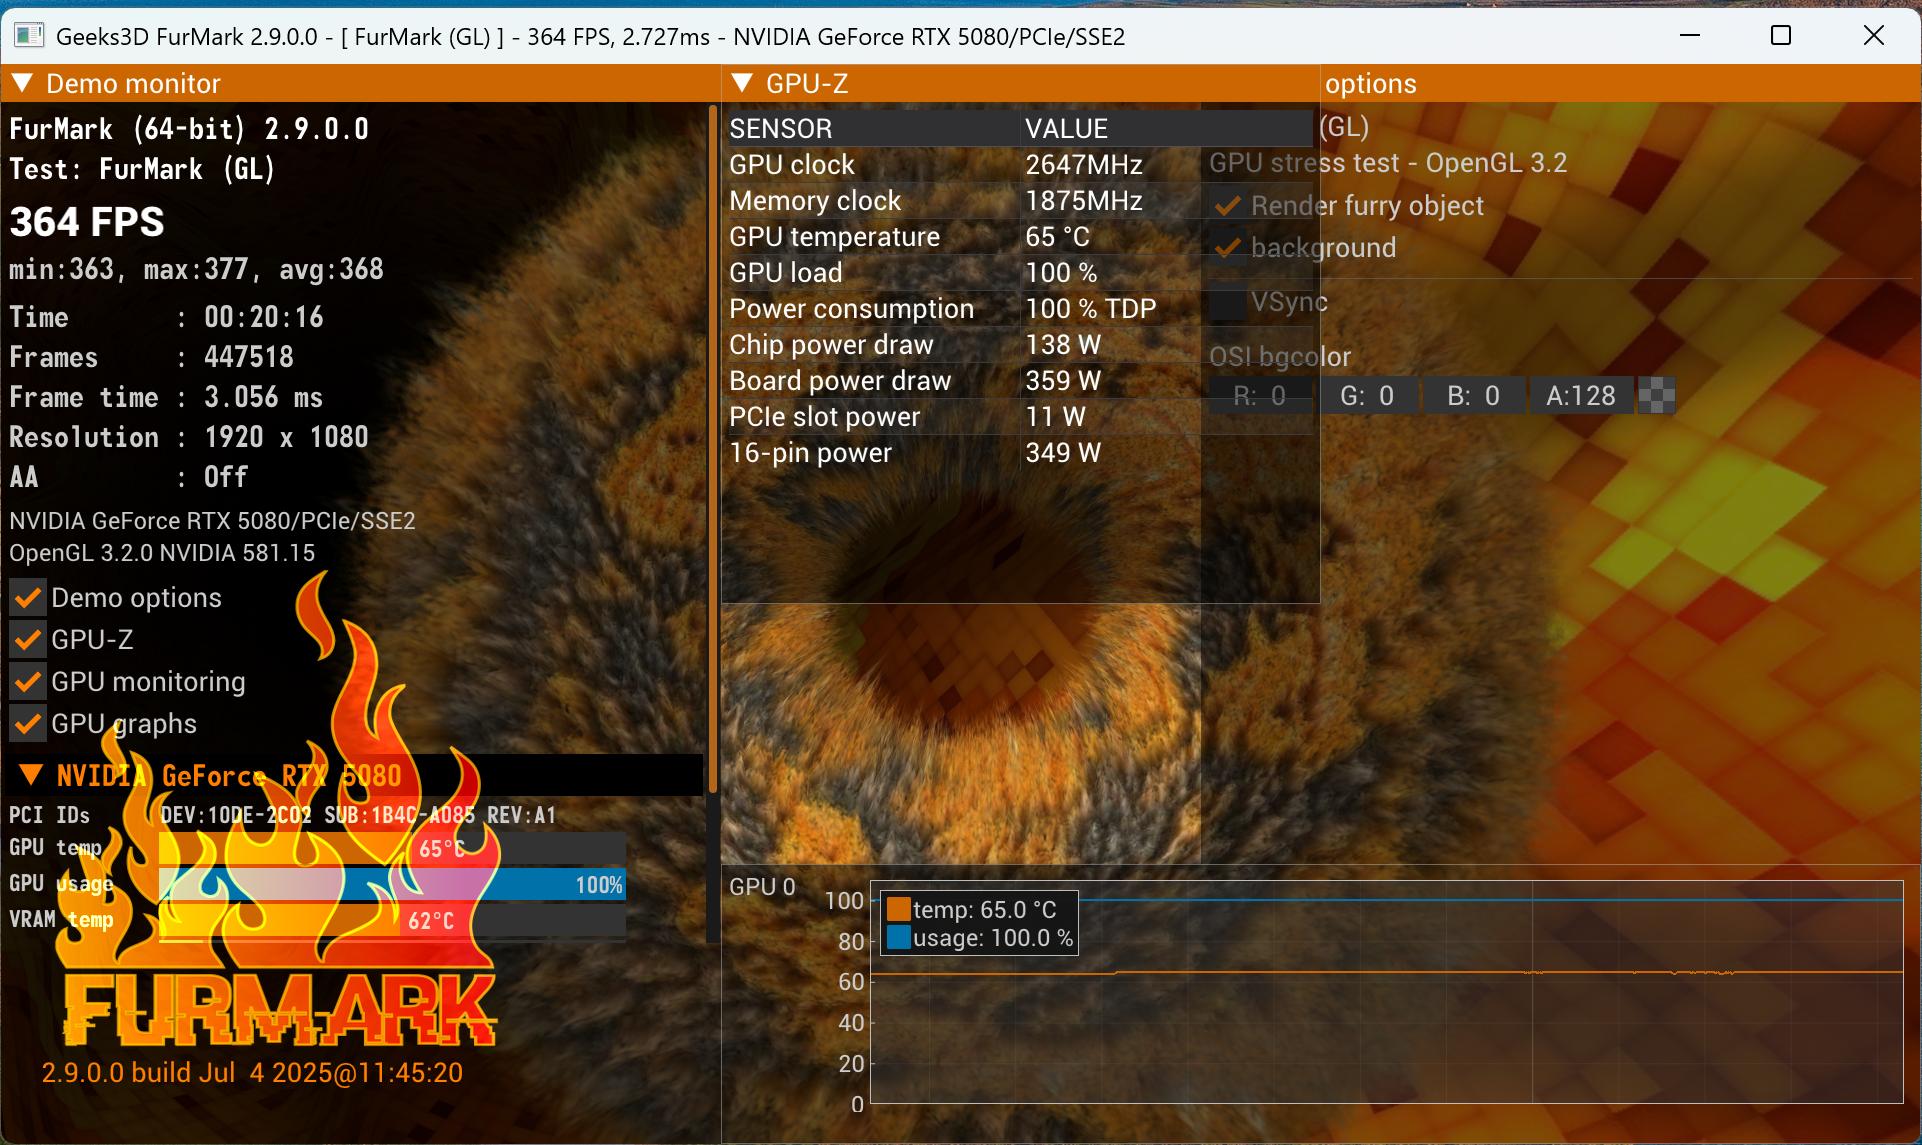Click the Demo monitor vertical scrollbar

713,450
